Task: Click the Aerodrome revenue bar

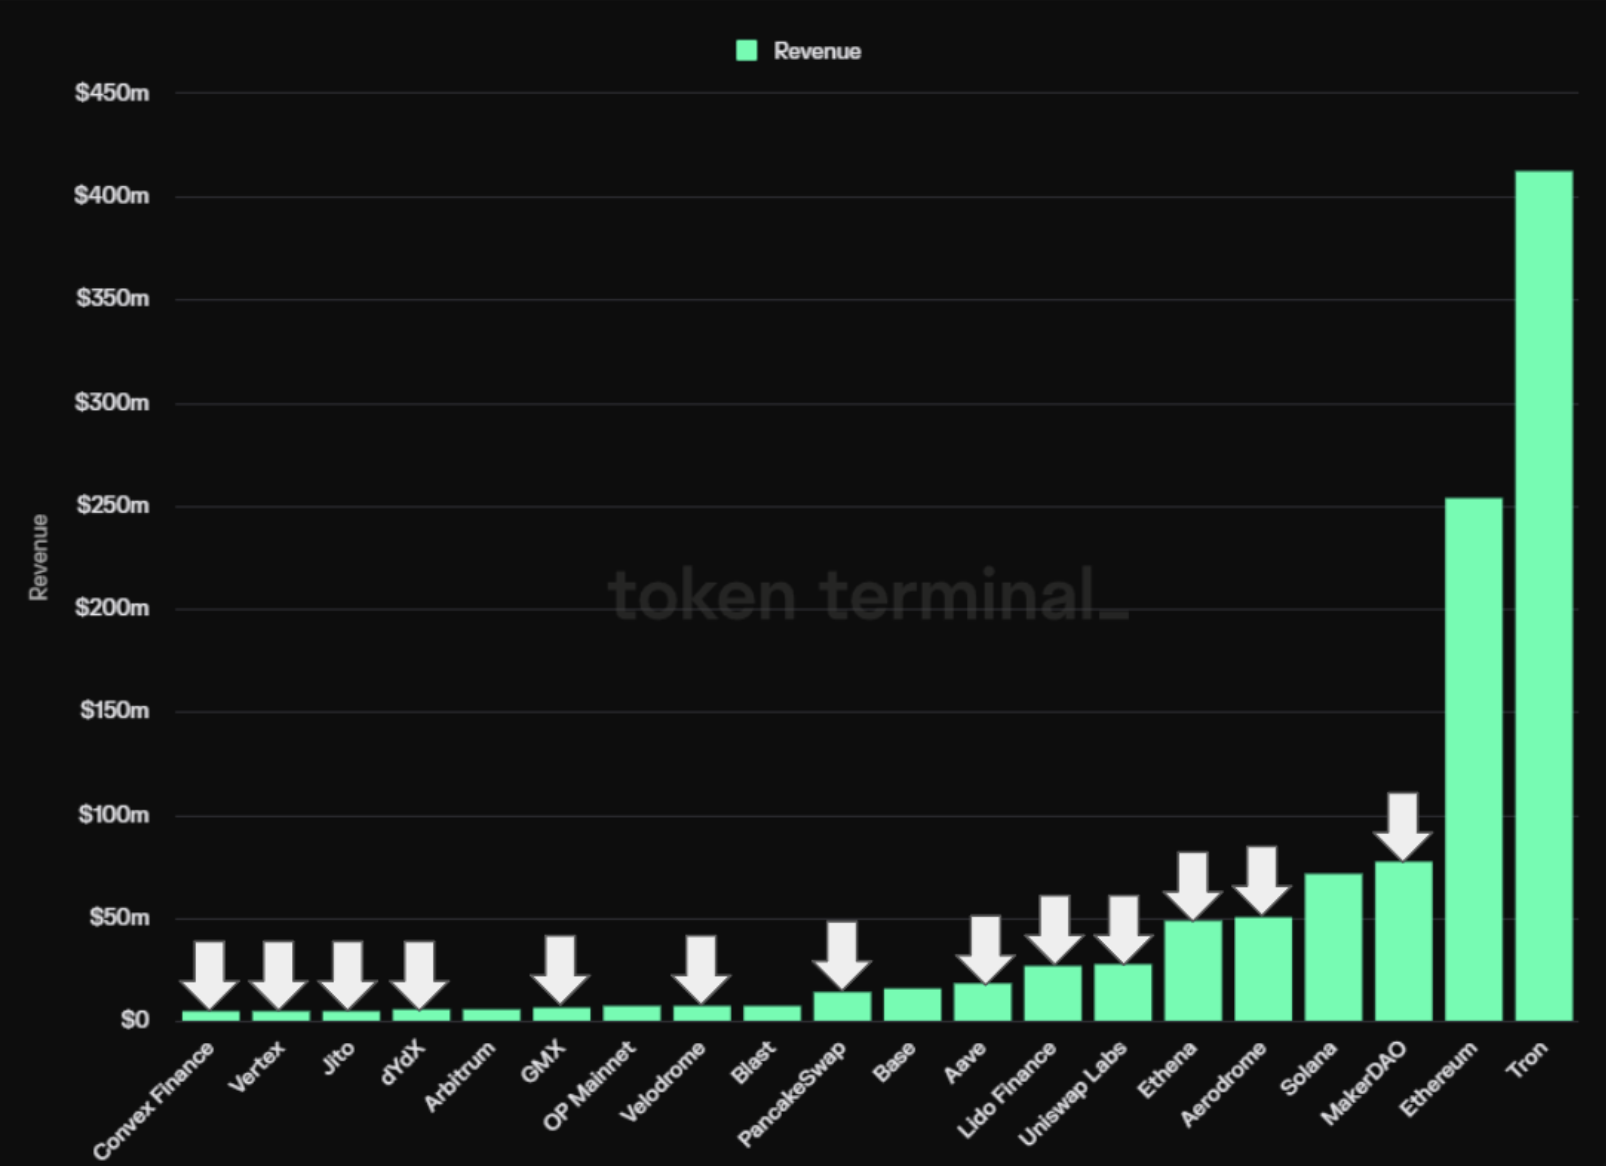Action: [x=1263, y=968]
